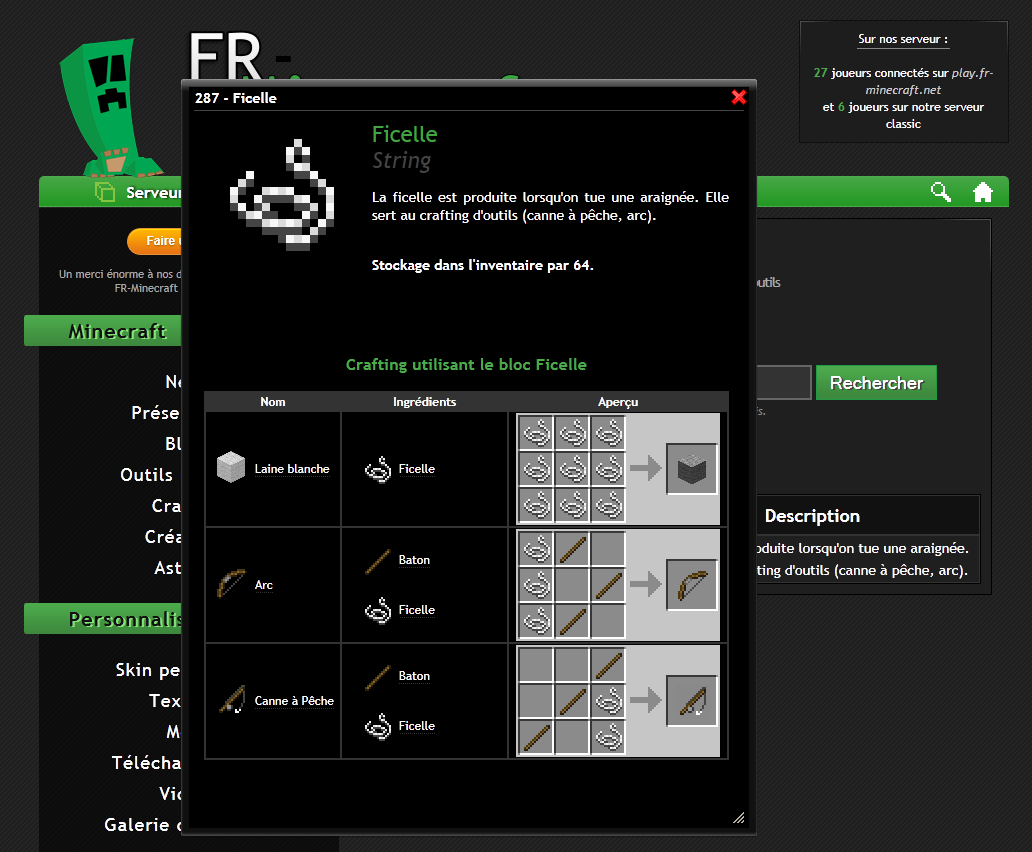Click the '27 joueurs connectés' server status text
The height and width of the screenshot is (852, 1032).
tap(903, 81)
